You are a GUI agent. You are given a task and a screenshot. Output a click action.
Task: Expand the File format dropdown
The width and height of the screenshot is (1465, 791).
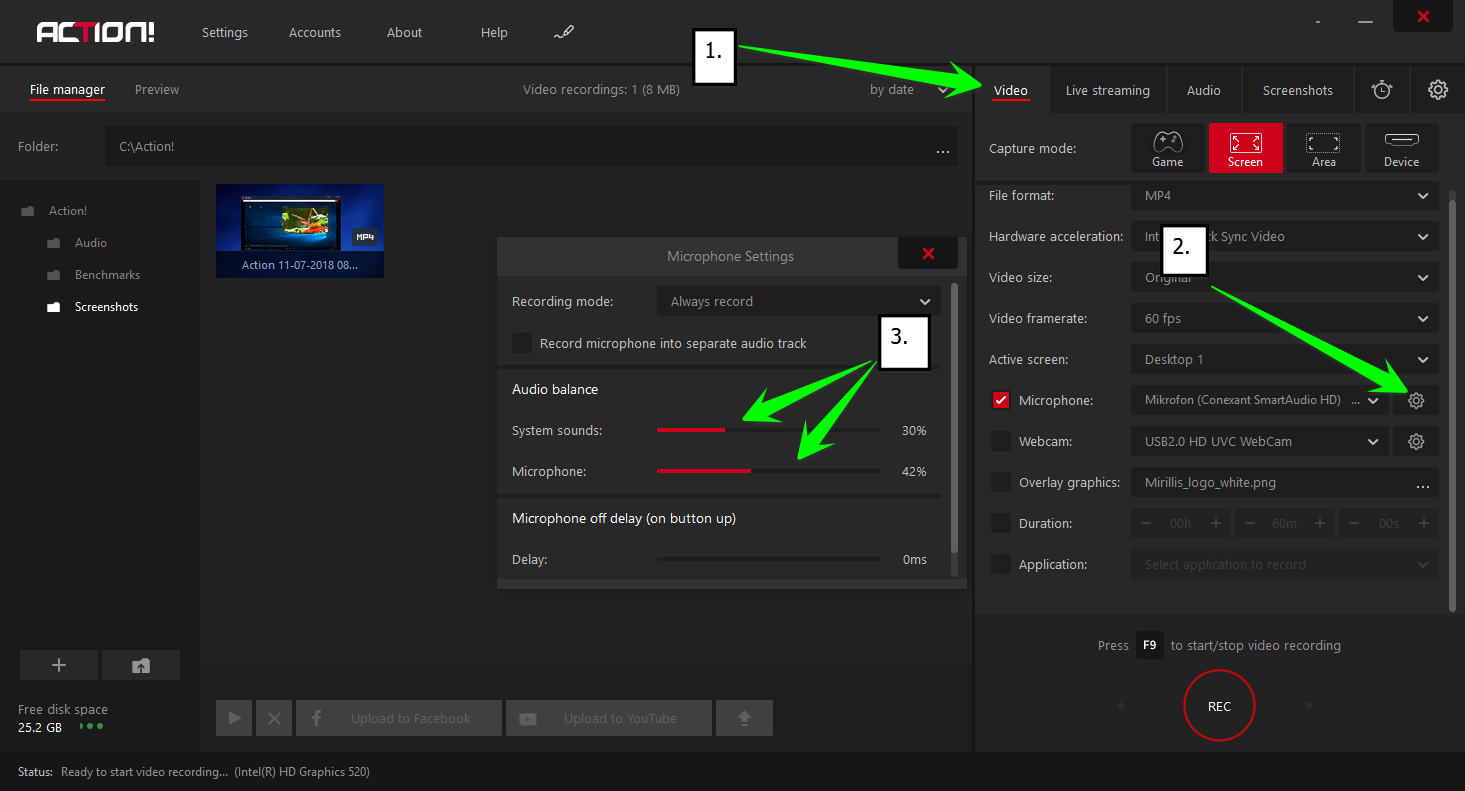tap(1284, 196)
